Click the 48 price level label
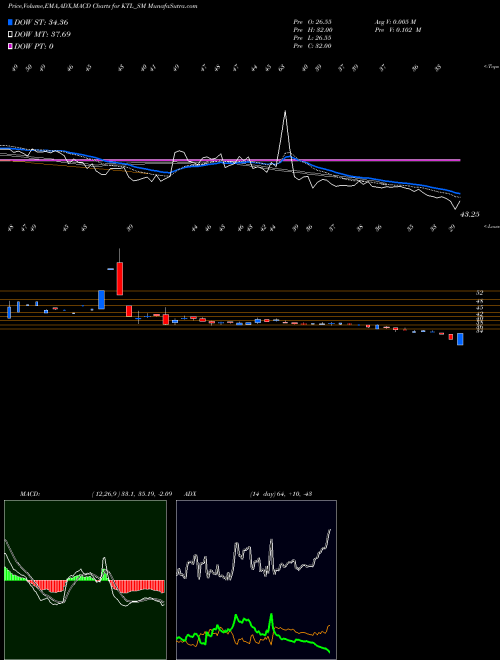This screenshot has height=660, width=500. (480, 301)
